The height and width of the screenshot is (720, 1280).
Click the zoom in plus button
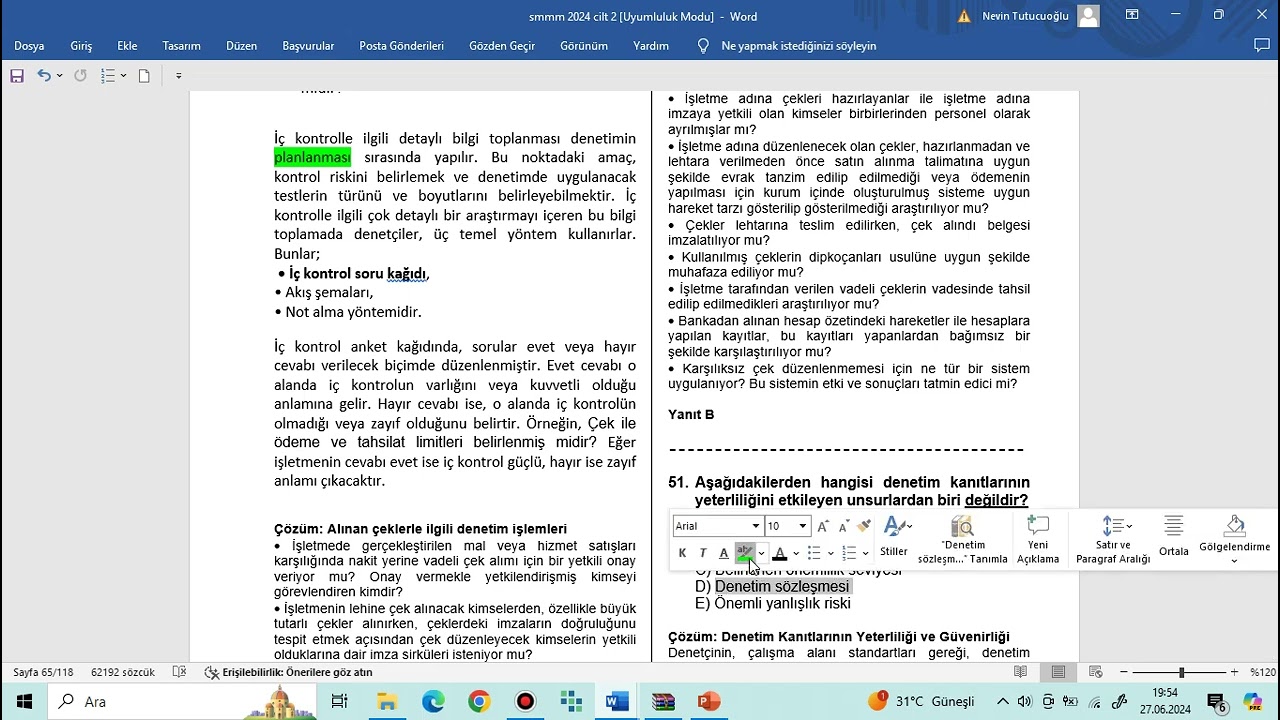point(1235,672)
